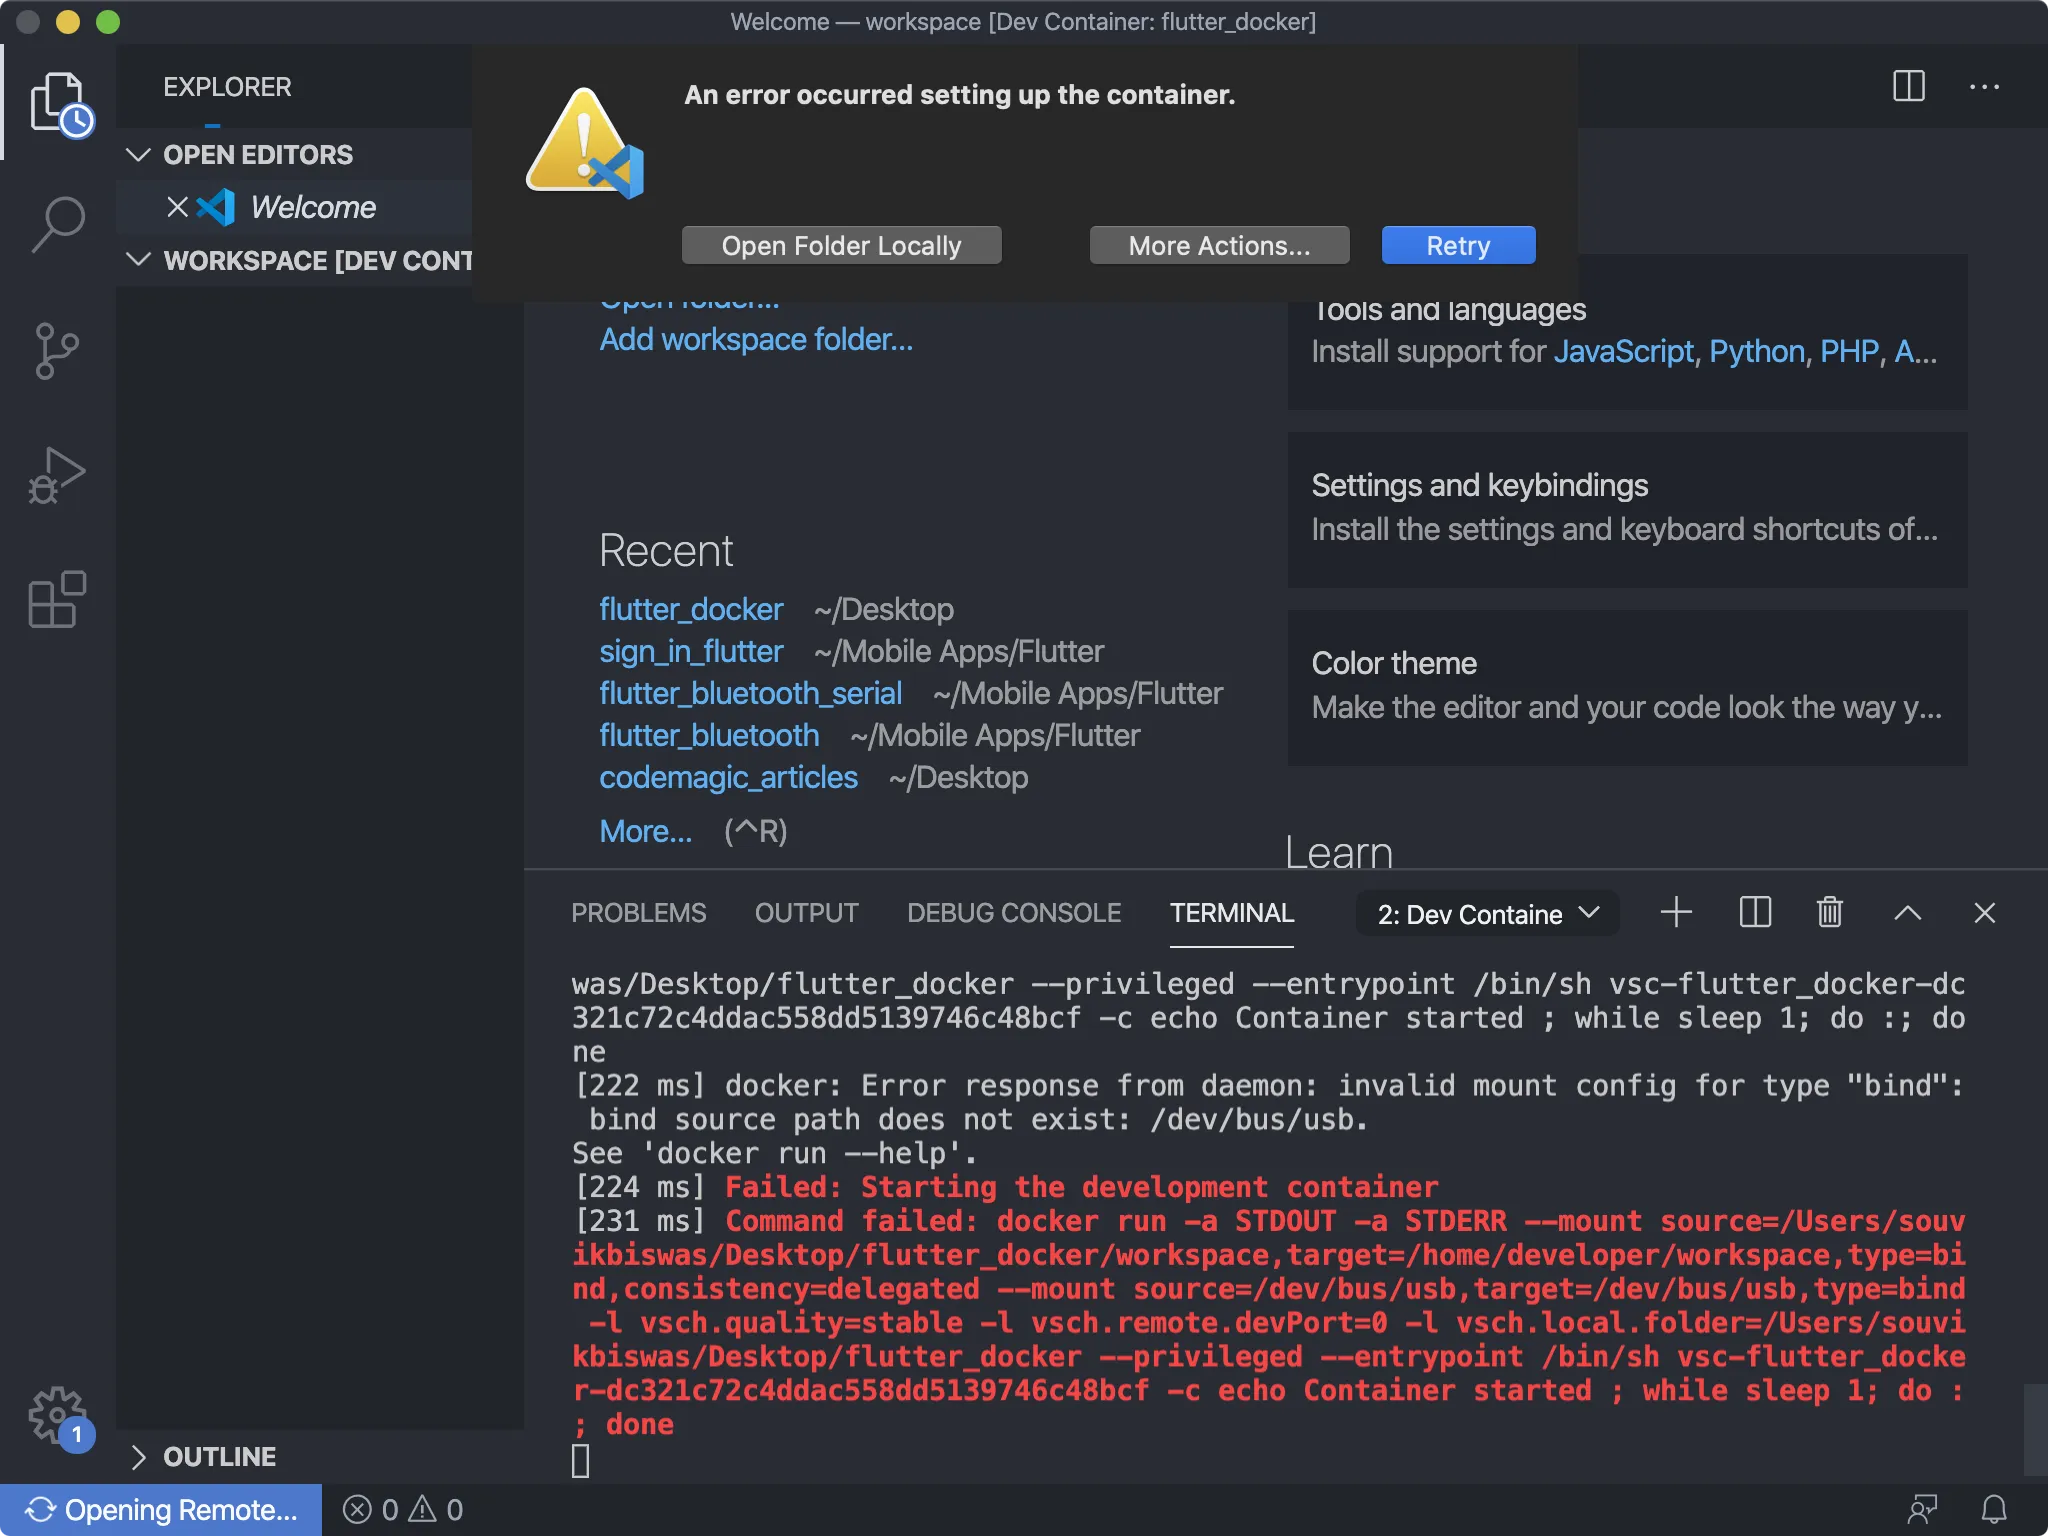
Task: Open the sign_in_flutter recent project link
Action: click(x=691, y=651)
